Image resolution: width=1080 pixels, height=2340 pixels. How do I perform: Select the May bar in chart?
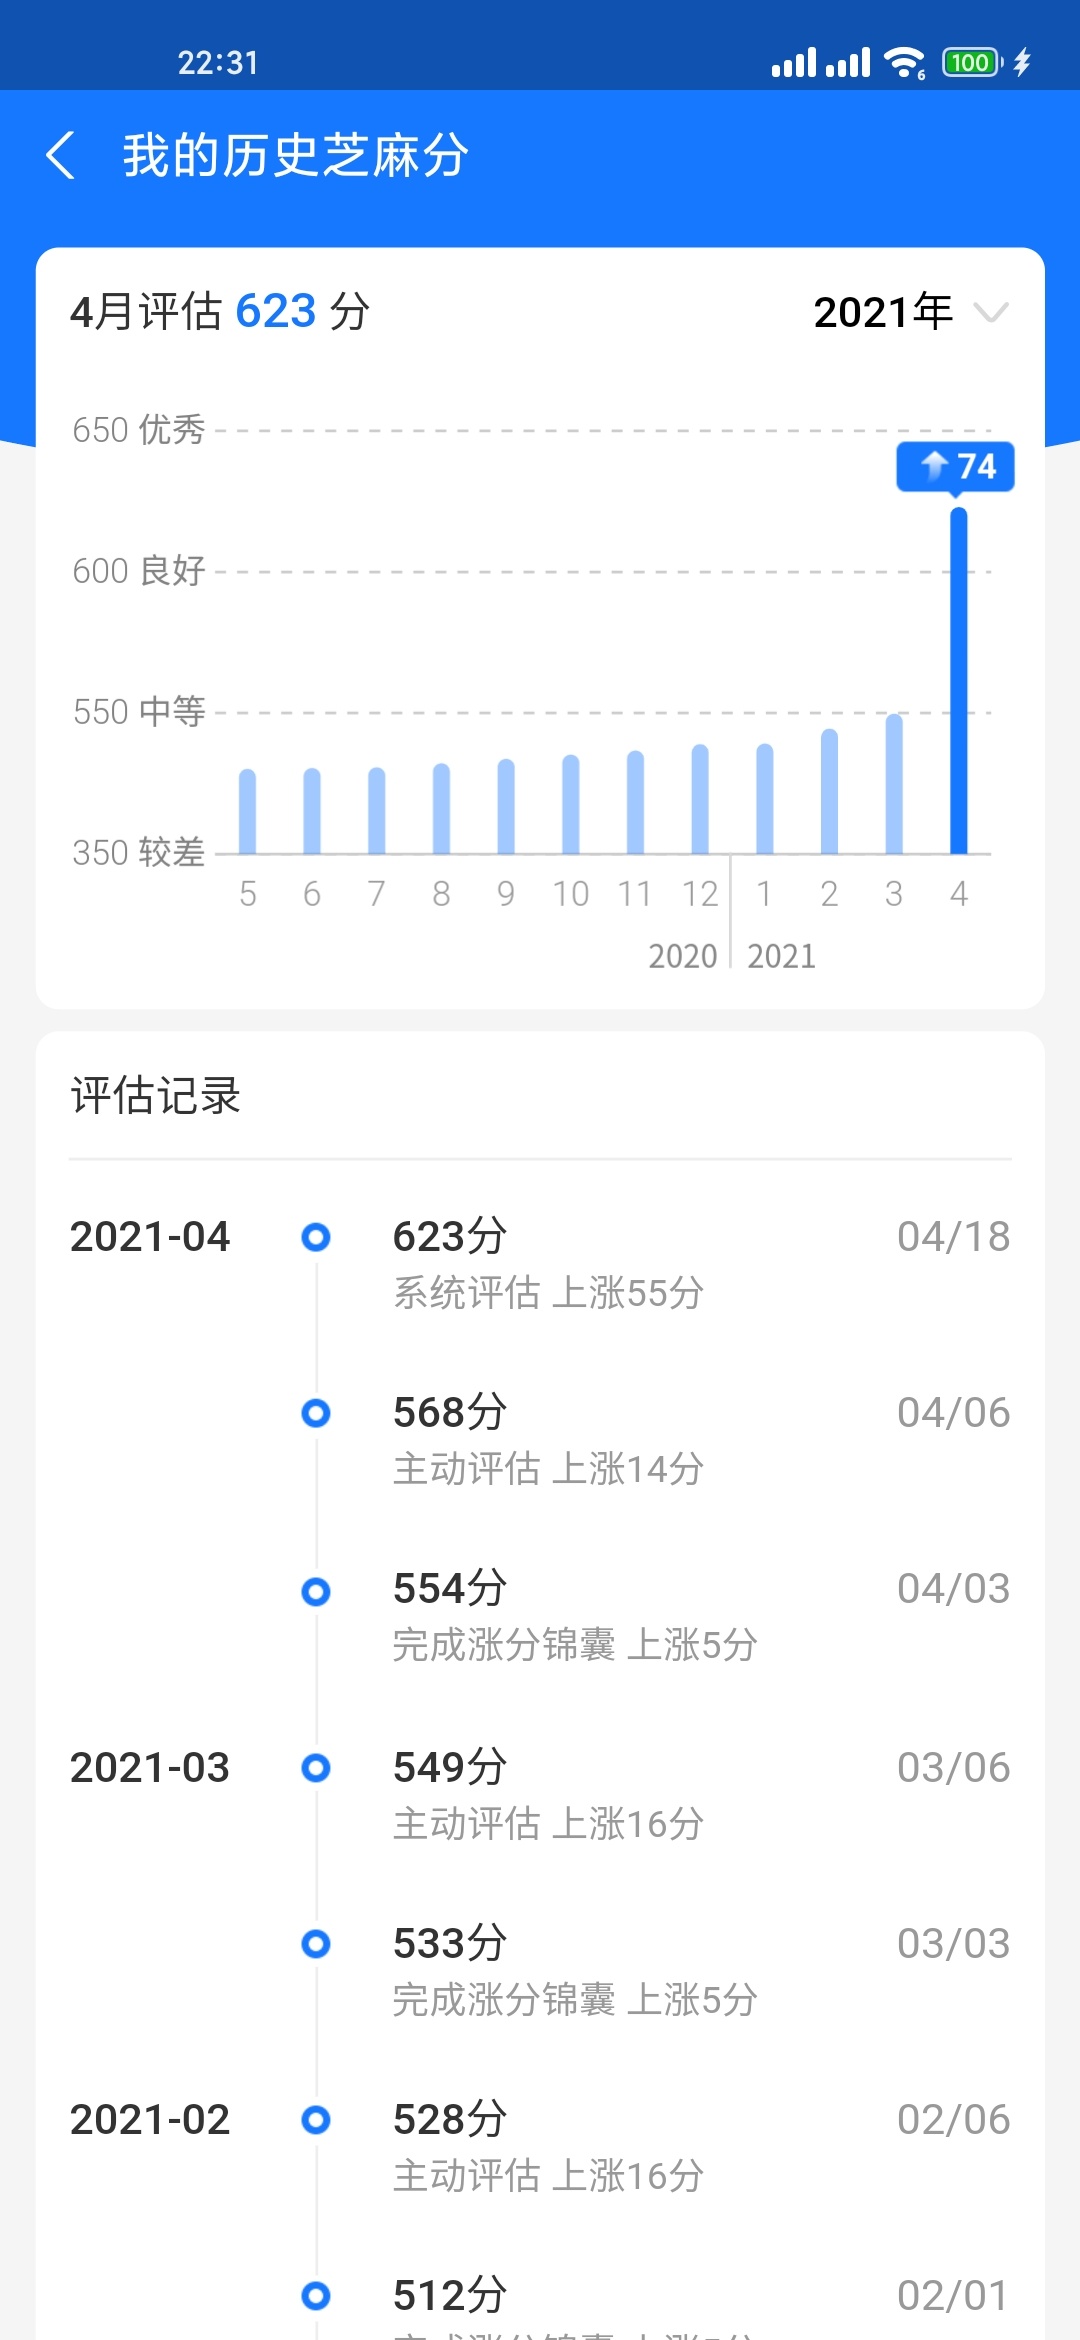pos(247,811)
